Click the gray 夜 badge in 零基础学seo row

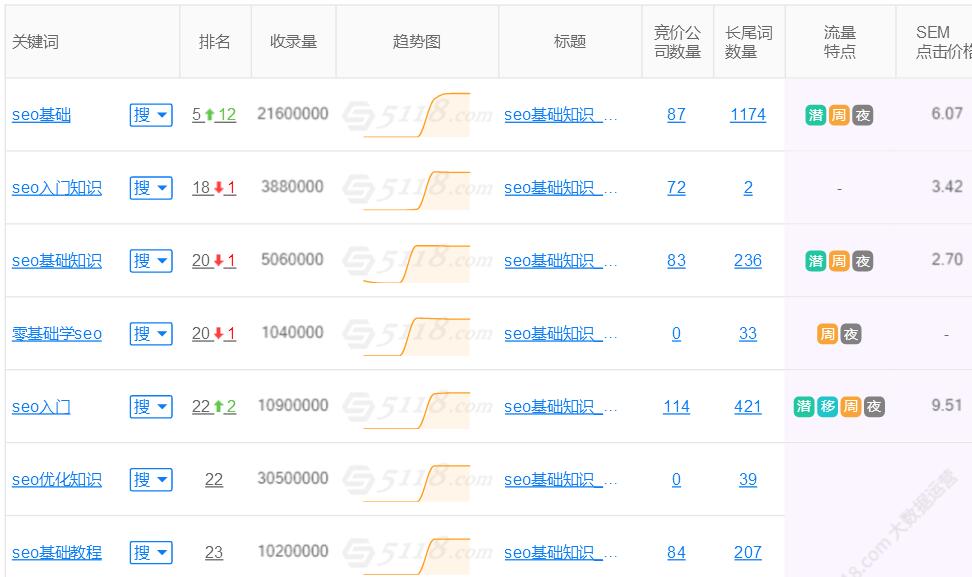pos(850,334)
